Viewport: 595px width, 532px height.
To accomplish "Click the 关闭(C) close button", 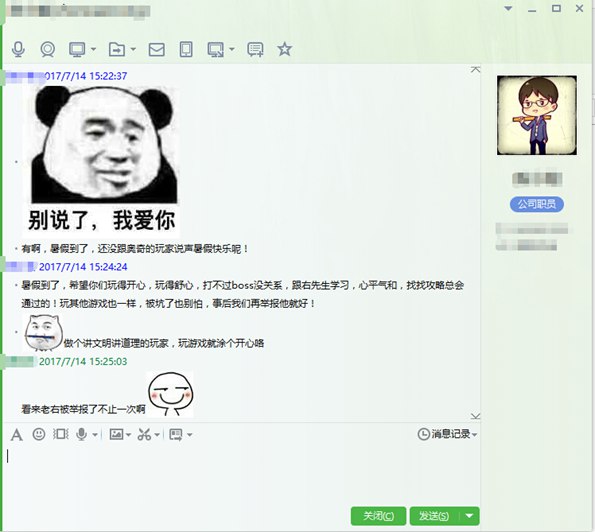I will [x=378, y=516].
